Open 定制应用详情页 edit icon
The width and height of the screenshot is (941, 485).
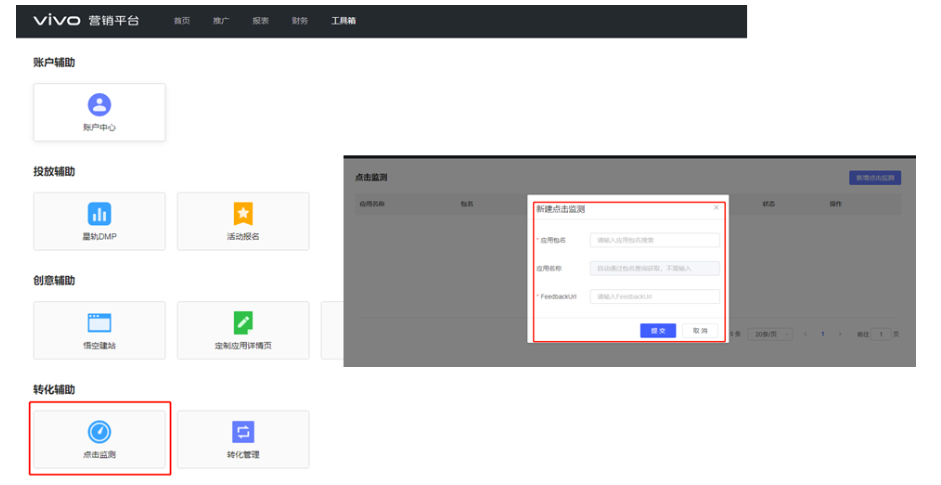[x=243, y=322]
